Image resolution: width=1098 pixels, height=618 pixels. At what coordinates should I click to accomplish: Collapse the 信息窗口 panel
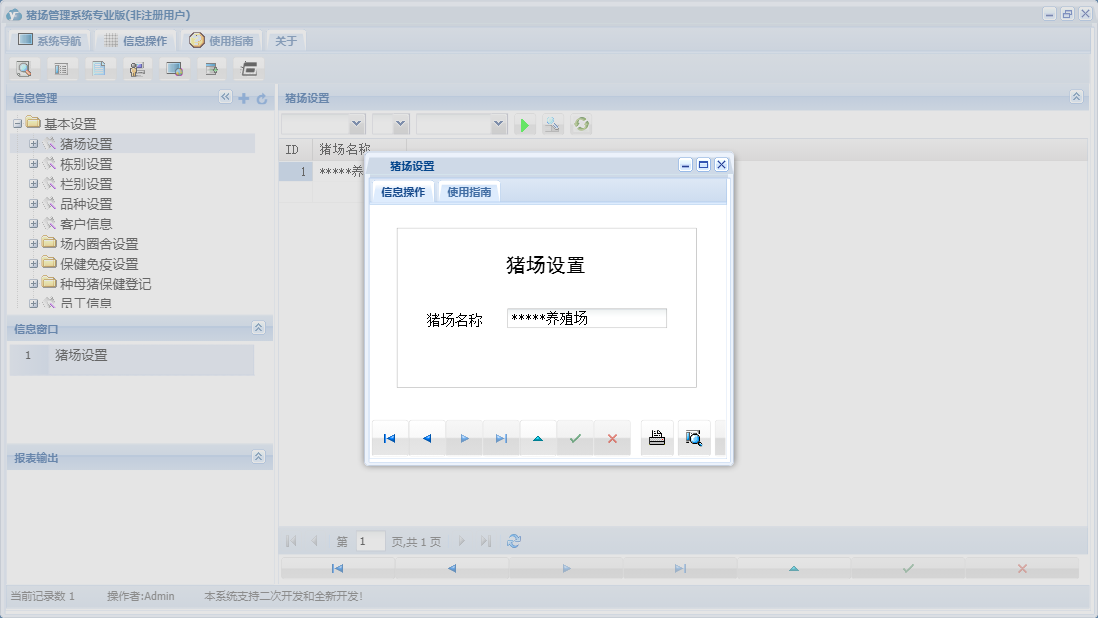(x=258, y=328)
